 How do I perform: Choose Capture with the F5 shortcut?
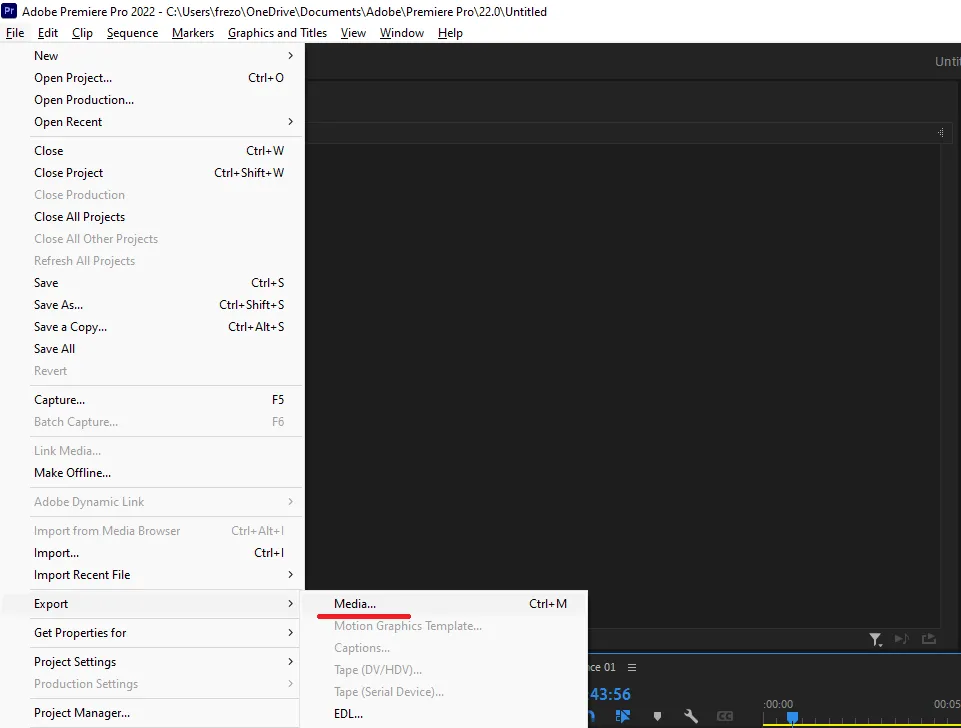point(165,400)
